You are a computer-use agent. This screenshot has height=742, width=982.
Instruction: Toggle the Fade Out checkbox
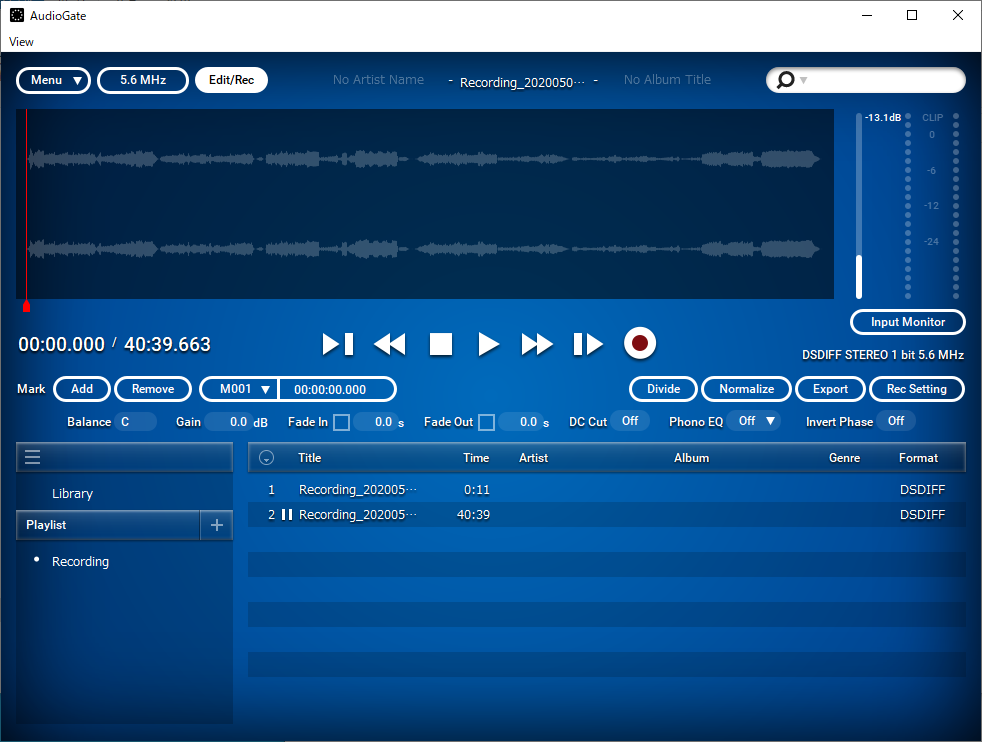coord(486,422)
